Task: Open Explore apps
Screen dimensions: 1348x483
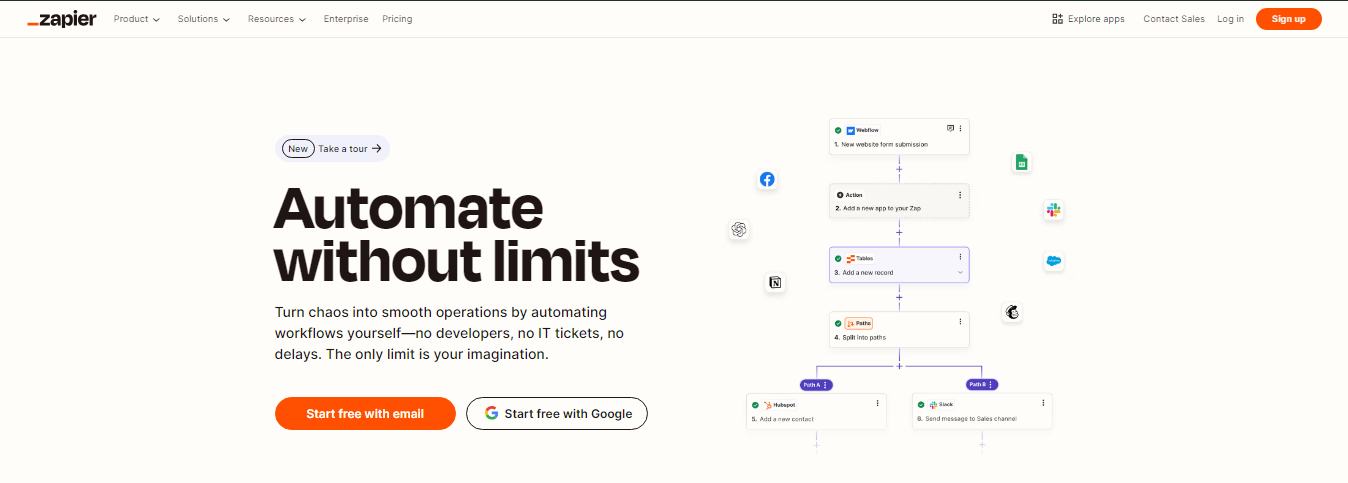Action: [x=1088, y=19]
